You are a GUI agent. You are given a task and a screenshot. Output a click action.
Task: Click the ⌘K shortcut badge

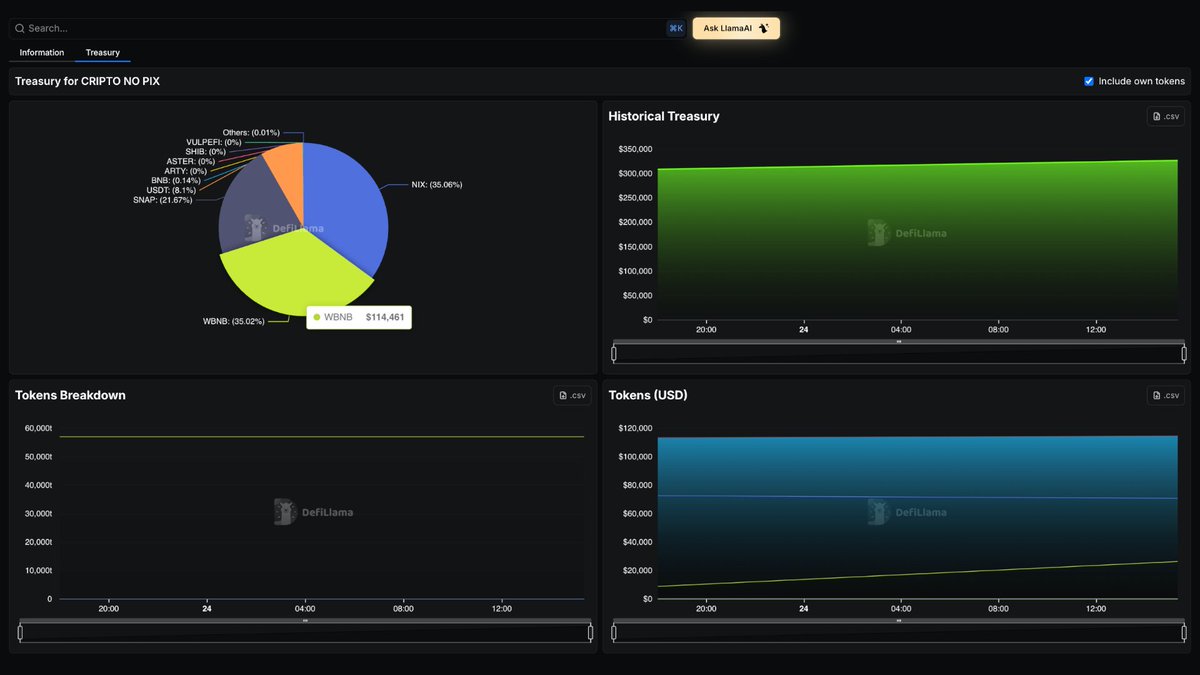(x=676, y=29)
